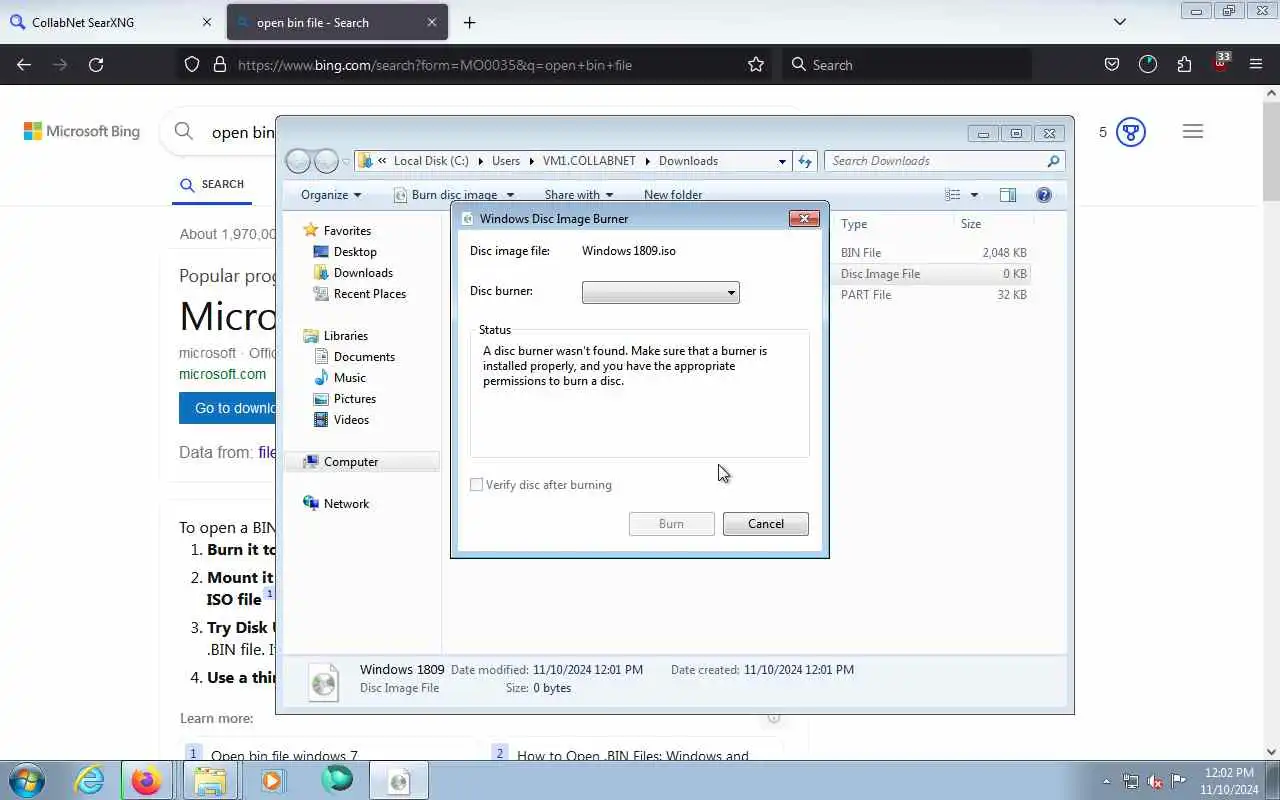Open Bing Rewards medal icon
Screen dimensions: 1280x800
(1130, 132)
